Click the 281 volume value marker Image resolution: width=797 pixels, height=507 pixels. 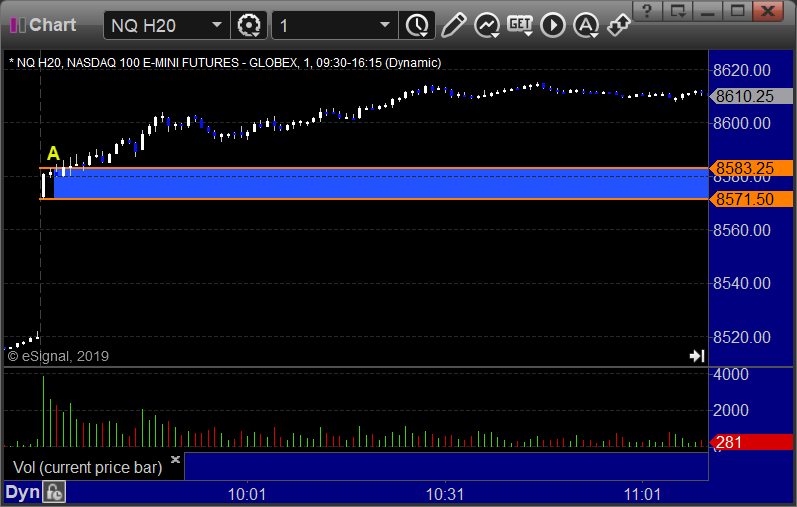[751, 442]
